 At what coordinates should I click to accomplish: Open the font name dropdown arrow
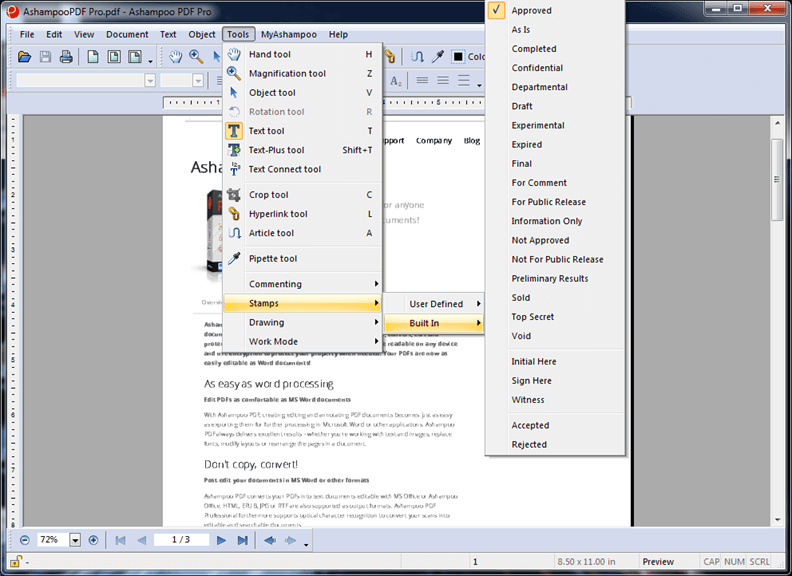150,80
